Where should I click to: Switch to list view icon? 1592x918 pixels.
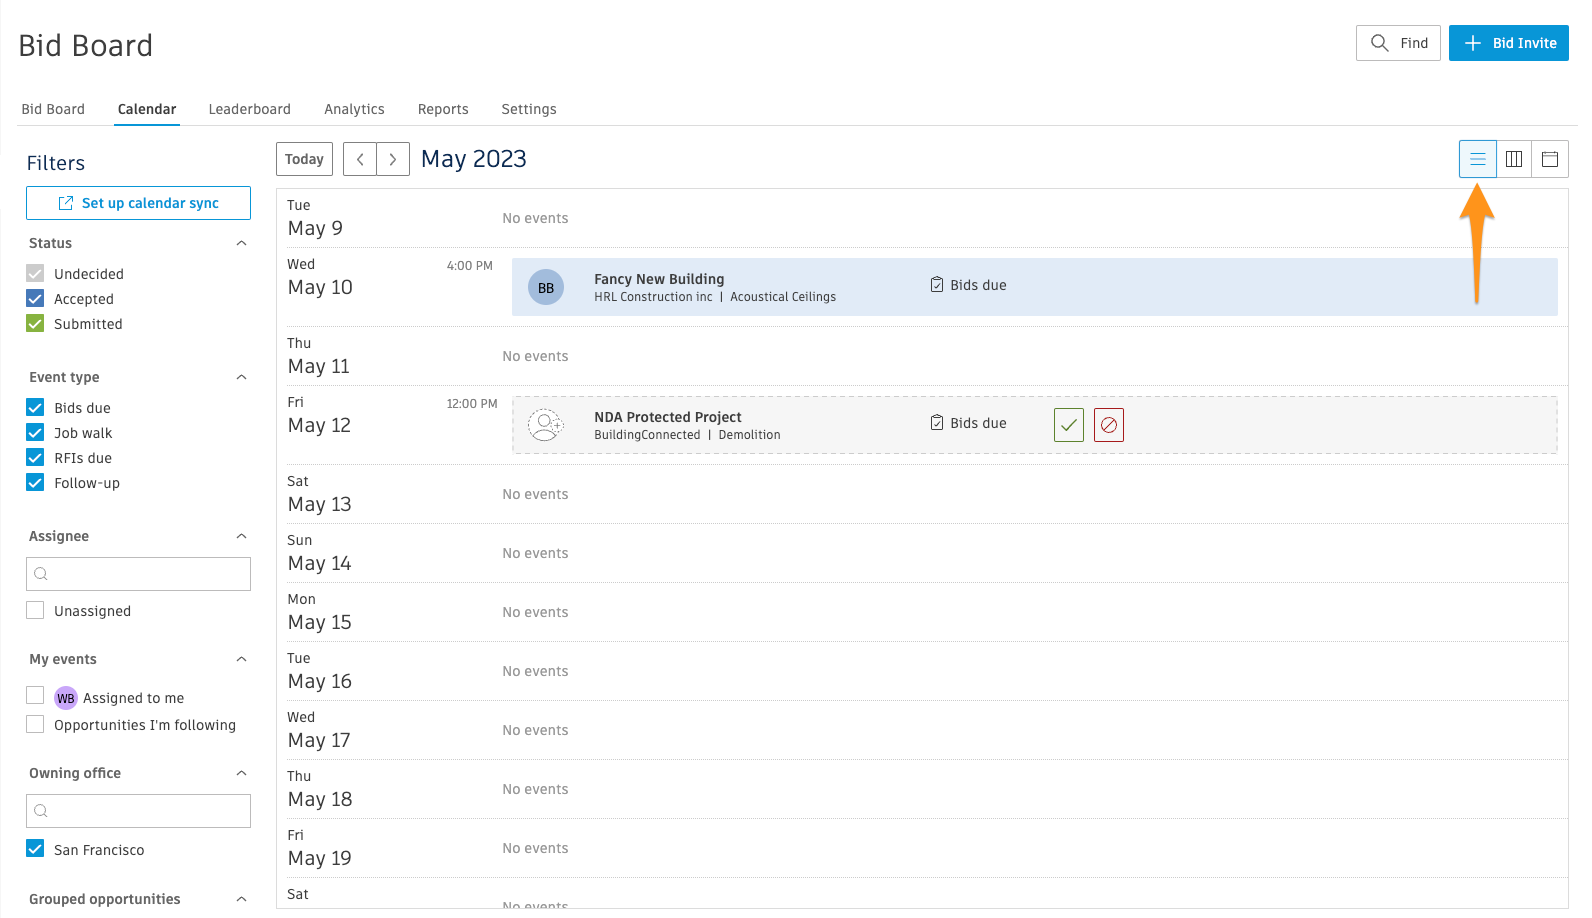[1477, 159]
